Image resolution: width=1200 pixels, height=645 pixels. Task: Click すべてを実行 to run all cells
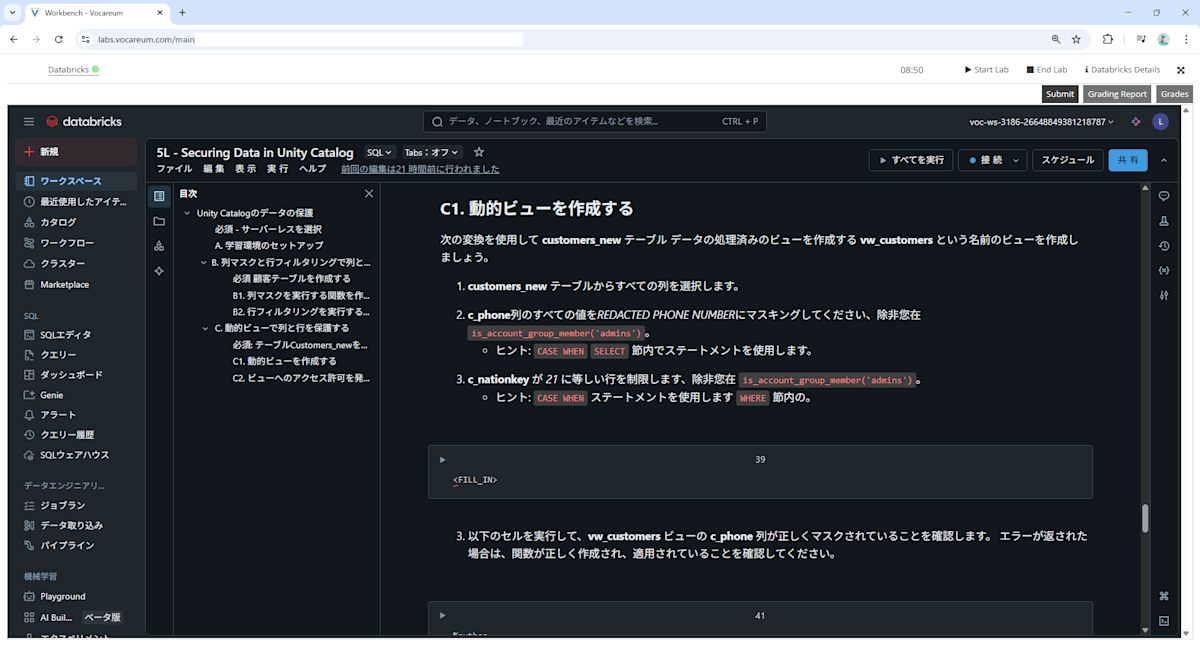911,160
